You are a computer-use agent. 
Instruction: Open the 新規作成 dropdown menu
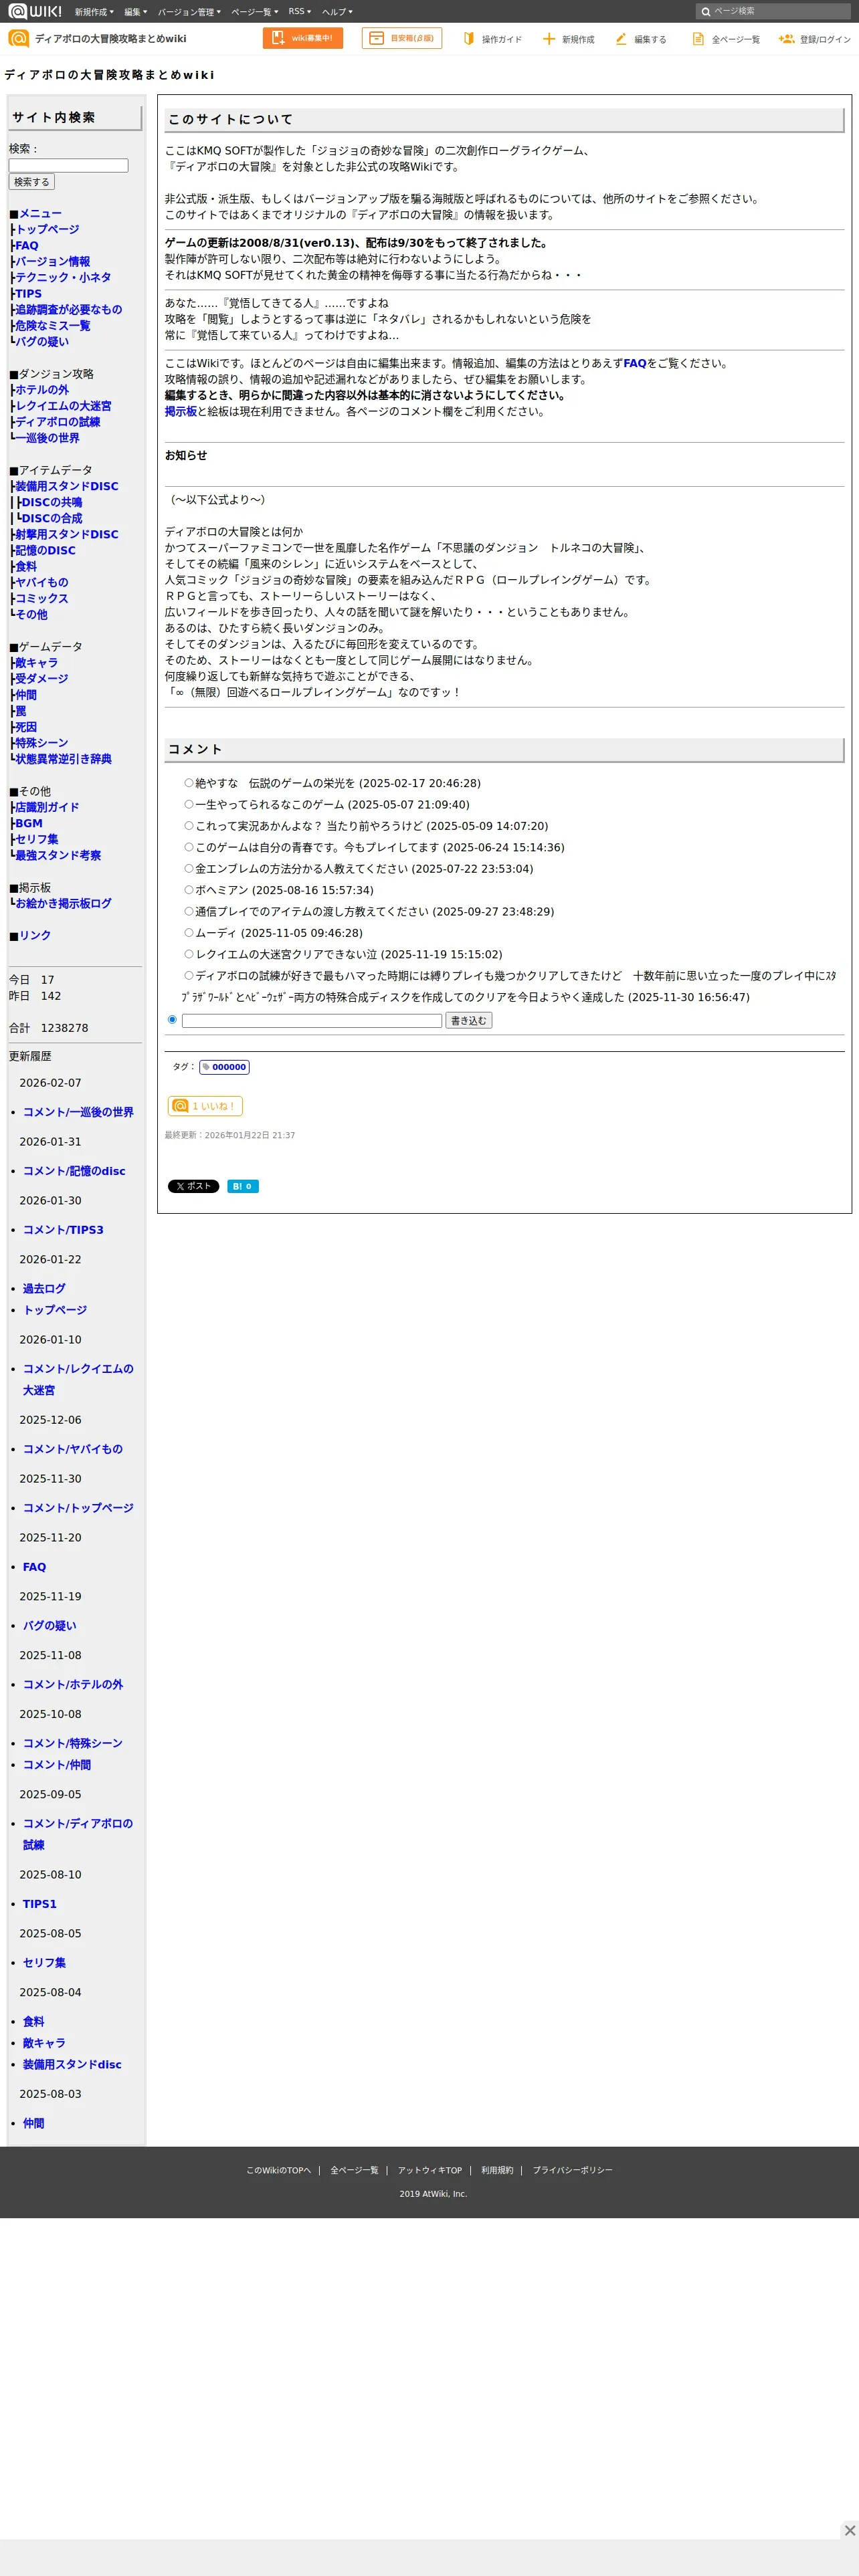click(94, 12)
